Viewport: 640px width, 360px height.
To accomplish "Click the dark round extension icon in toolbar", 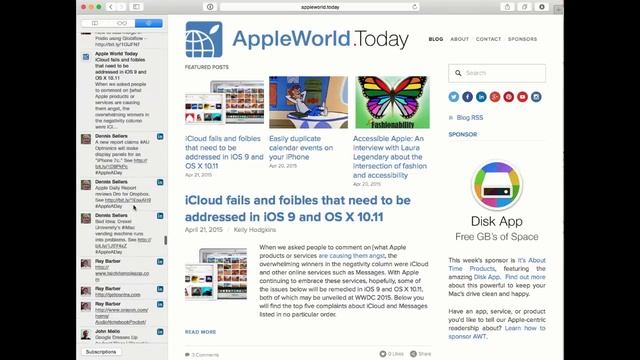I will [x=542, y=7].
